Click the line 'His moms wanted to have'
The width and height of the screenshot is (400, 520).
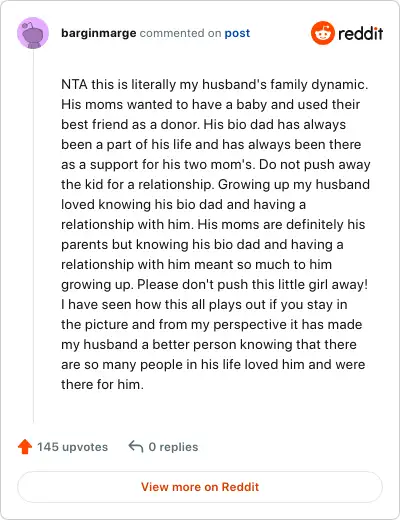click(x=211, y=104)
